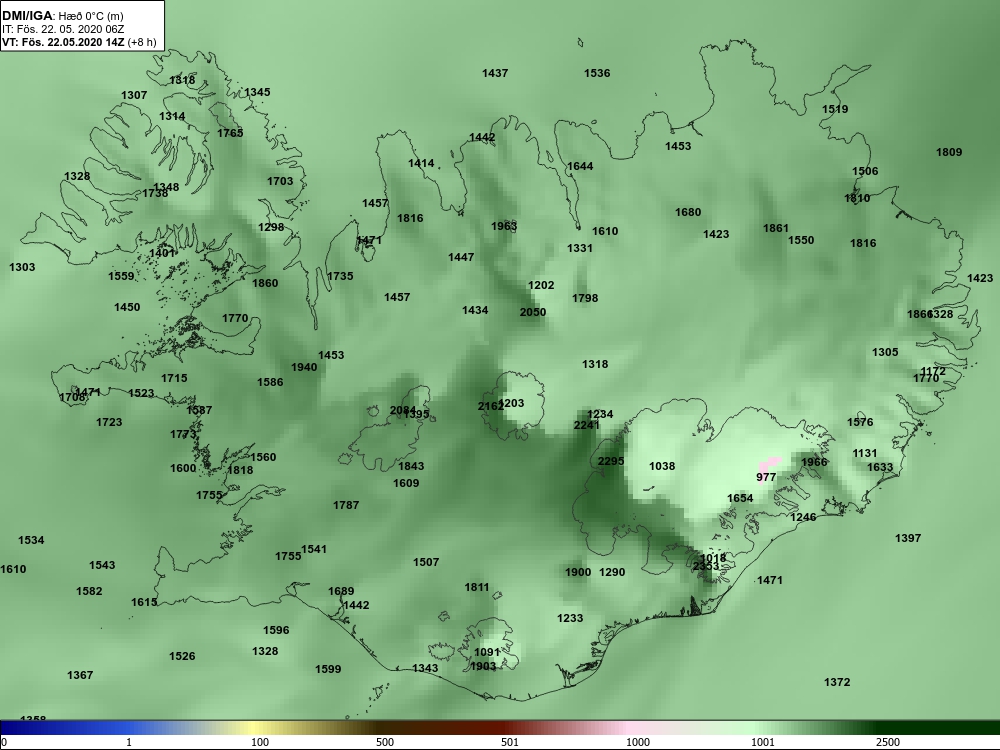Image resolution: width=1000 pixels, height=750 pixels.
Task: Click the 1536 value over the northern sea
Action: 597,73
